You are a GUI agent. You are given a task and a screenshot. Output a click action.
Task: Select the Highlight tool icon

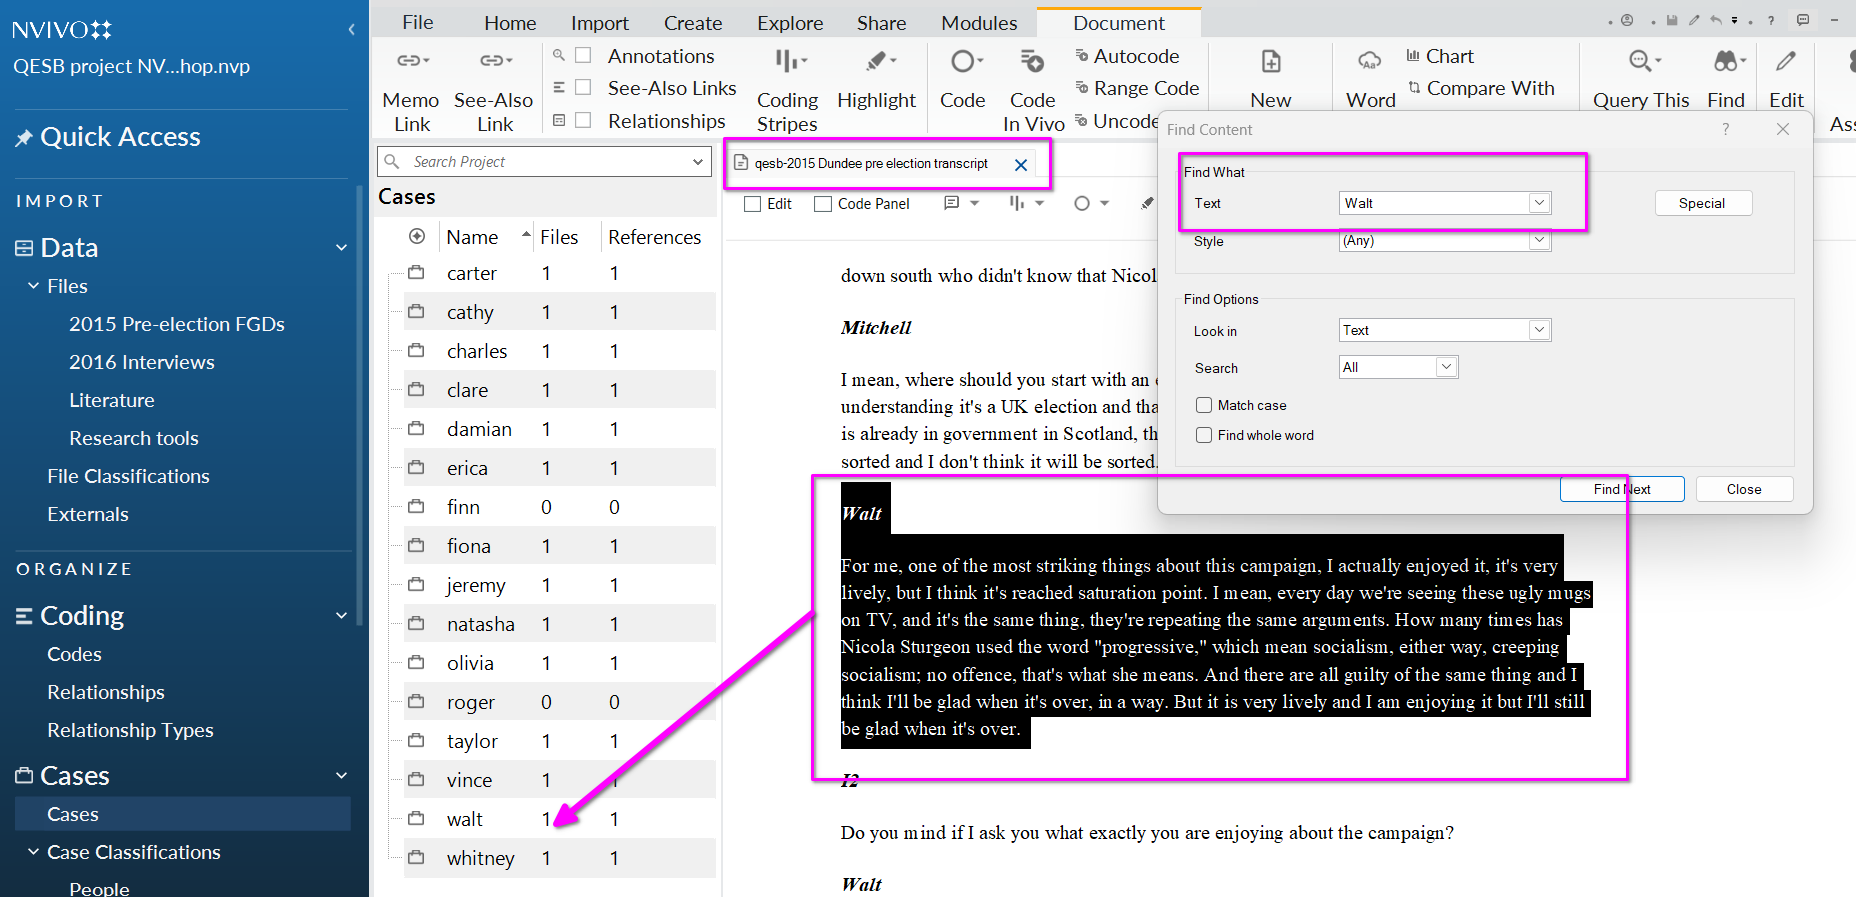tap(877, 62)
